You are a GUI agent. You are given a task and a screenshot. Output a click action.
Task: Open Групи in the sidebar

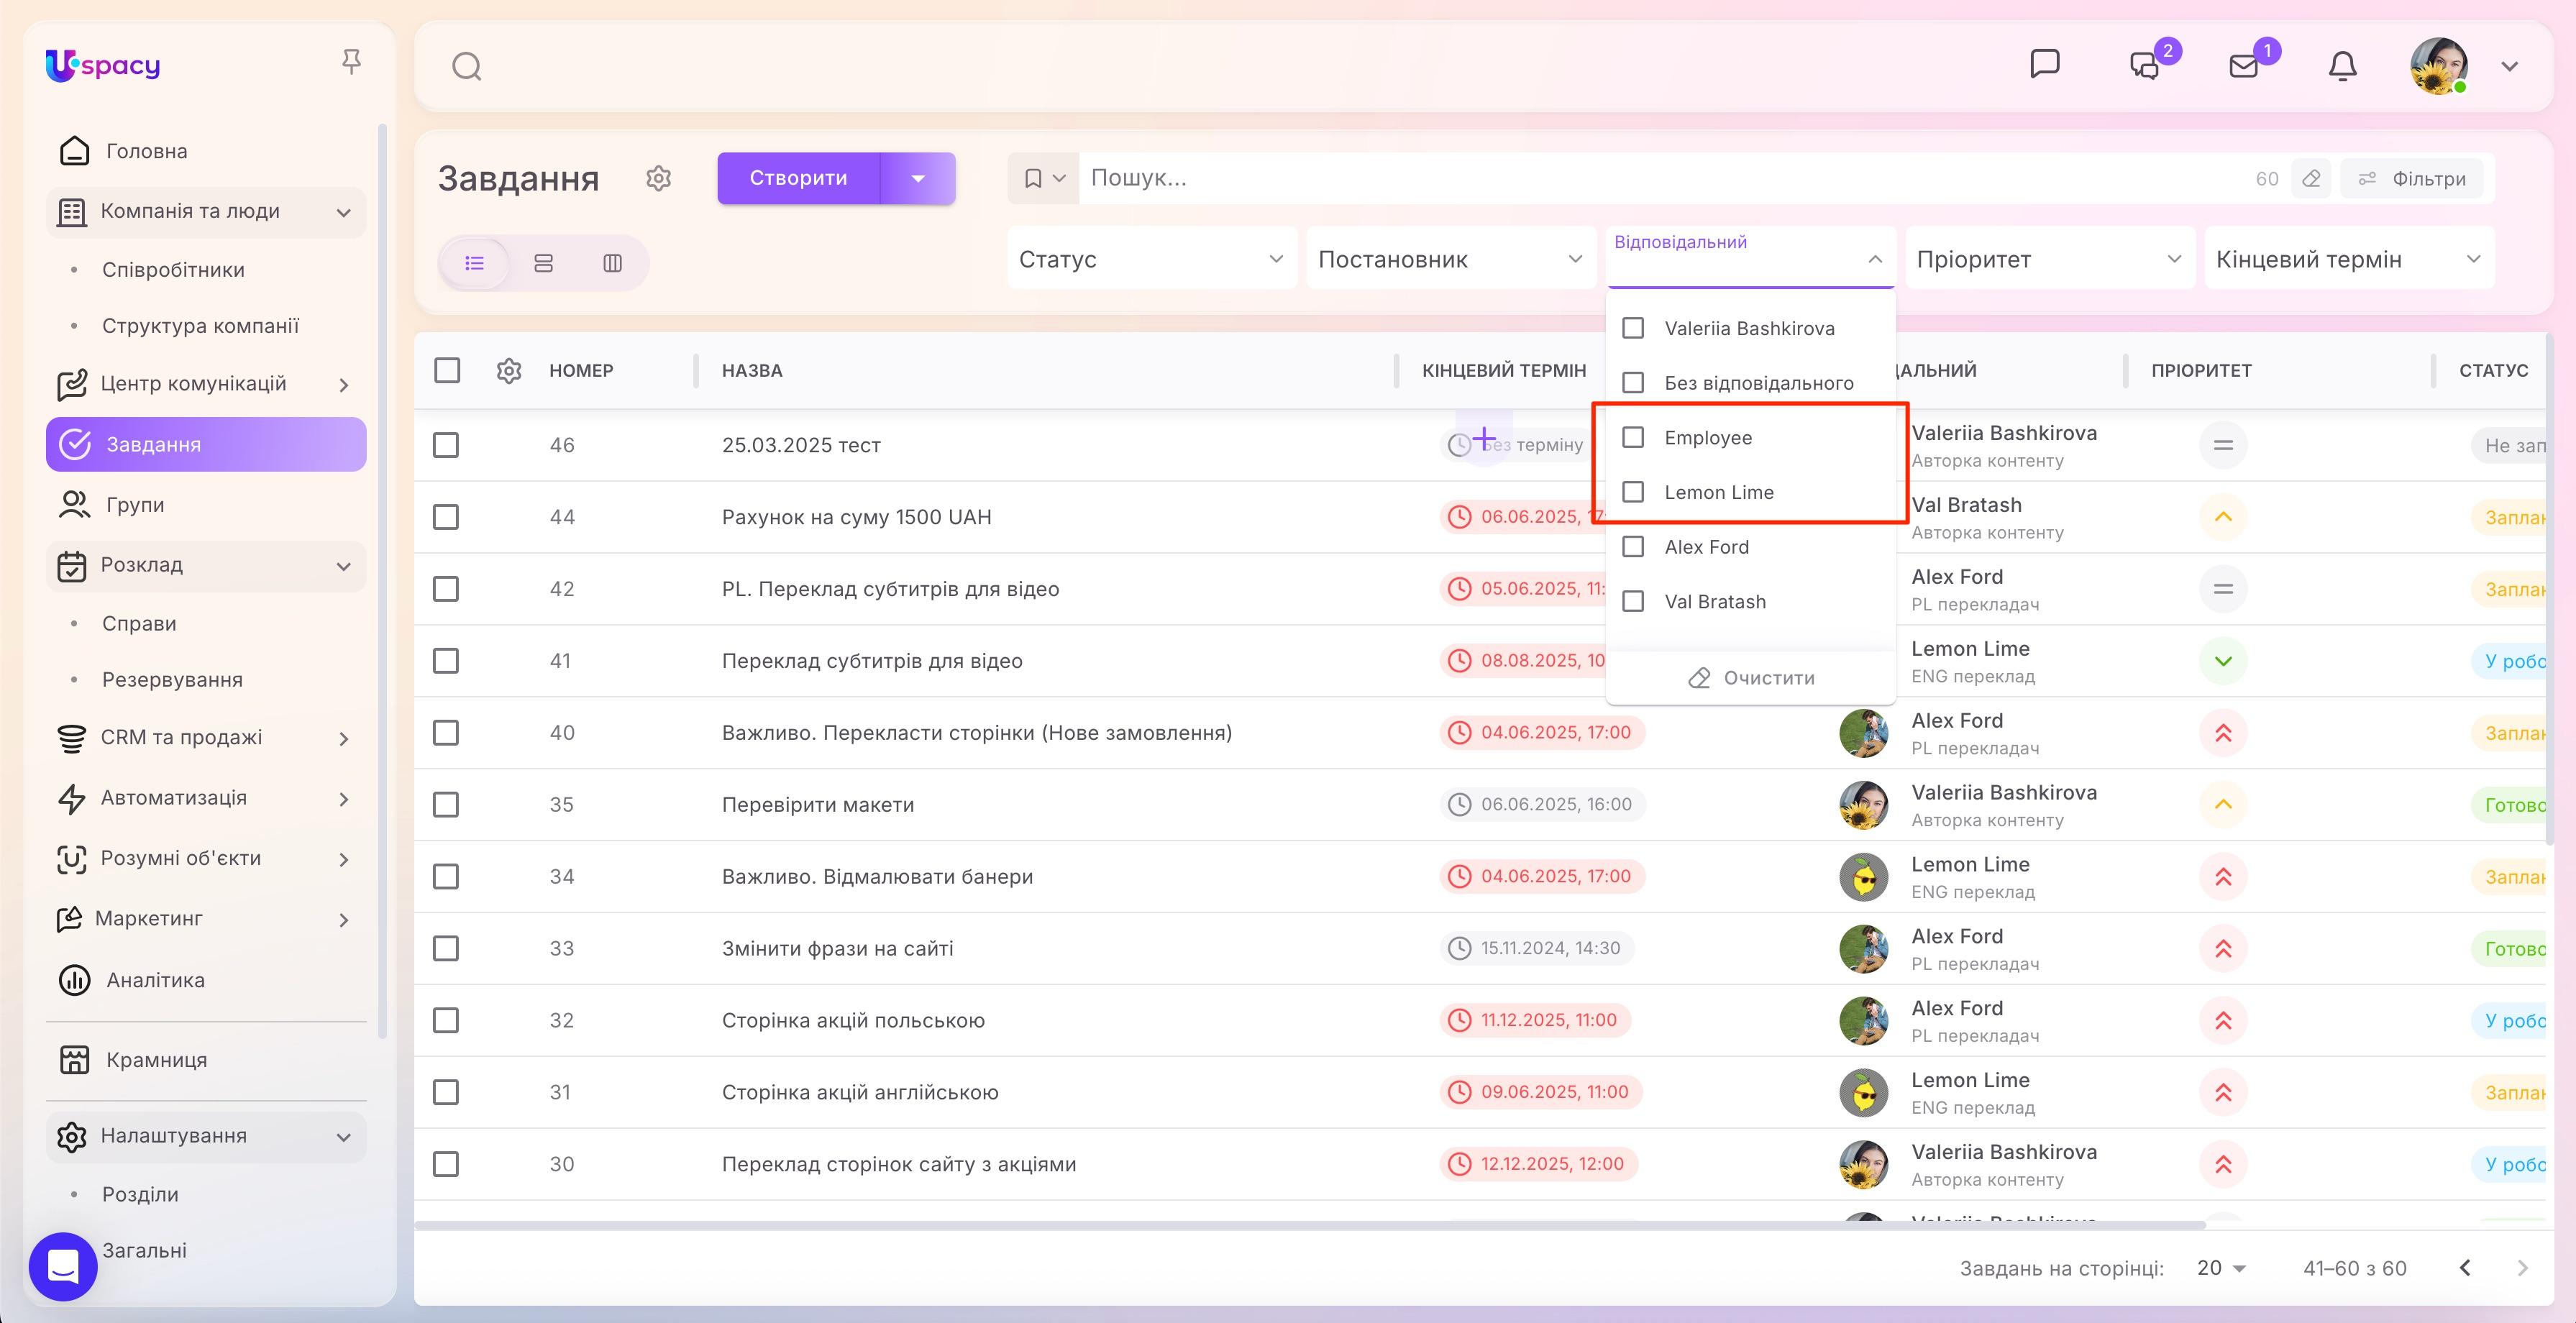click(135, 505)
